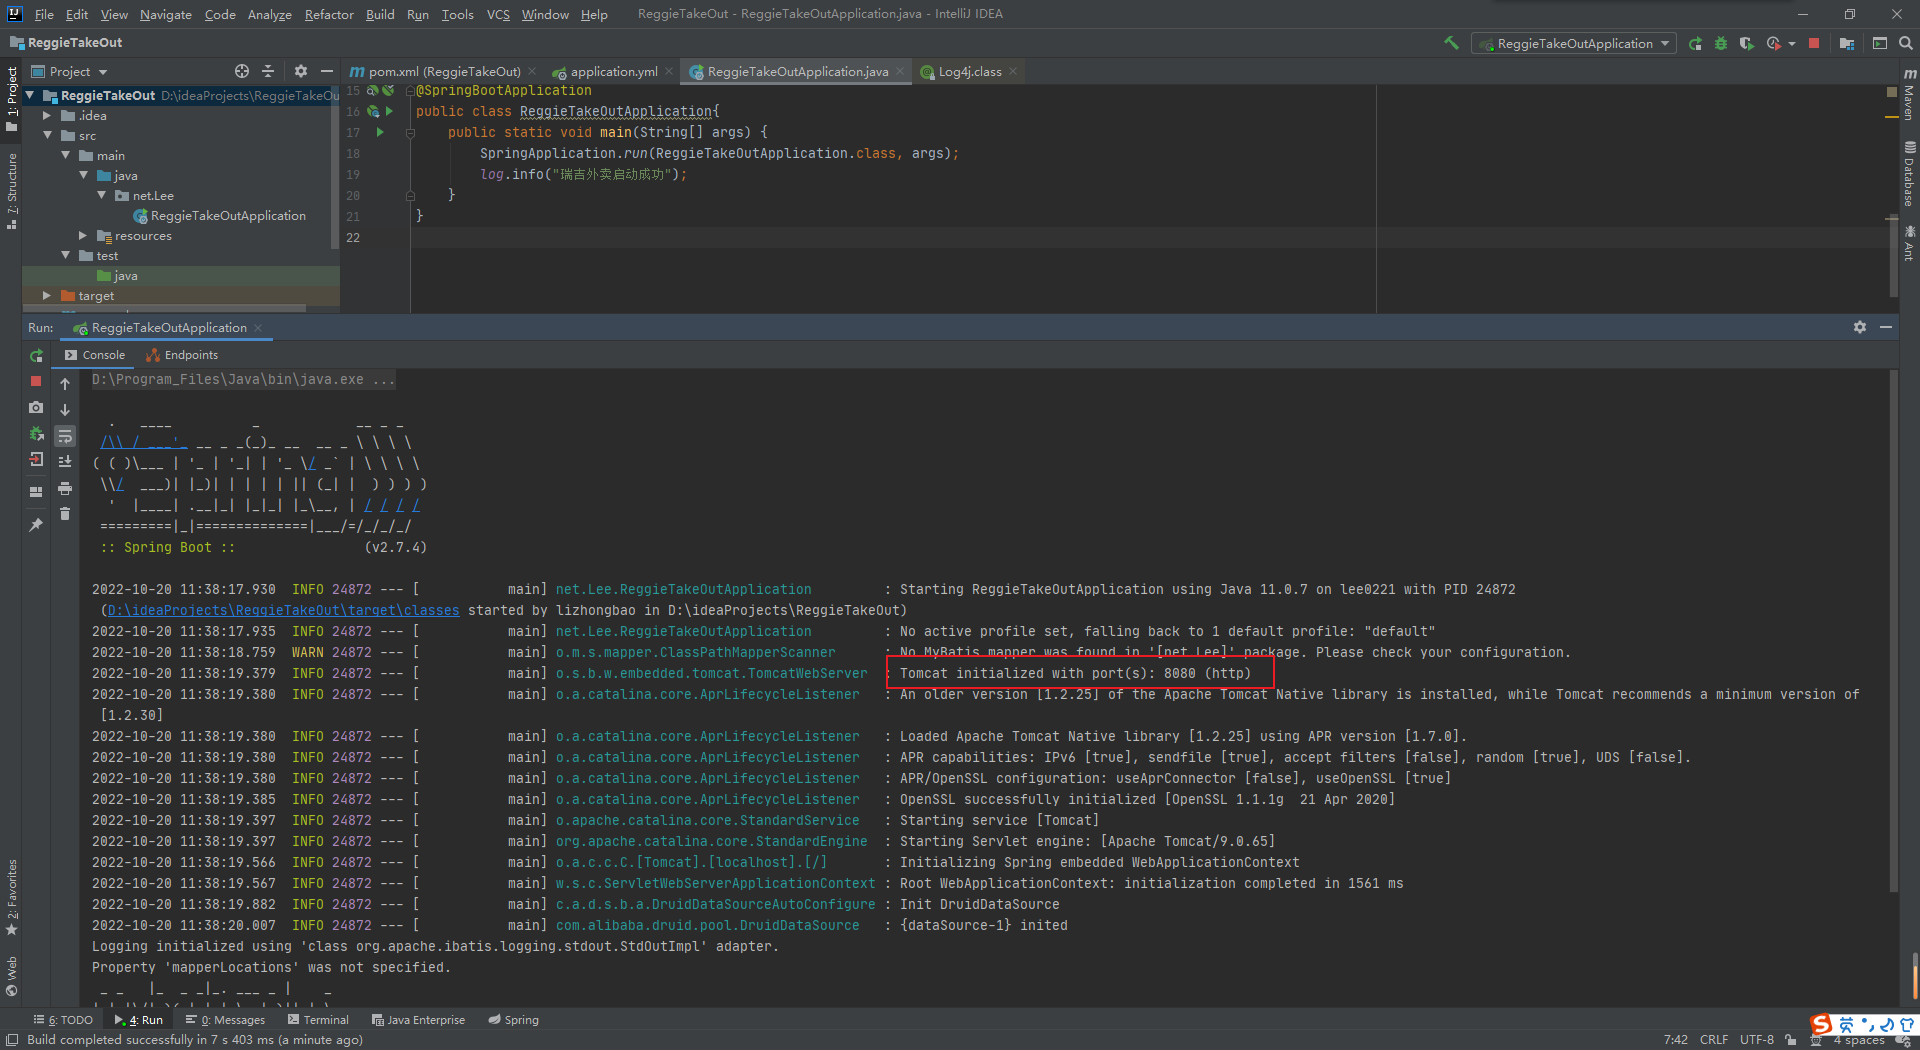1920x1050 pixels.
Task: Click the Exit icon in the Run panel
Action: point(36,460)
